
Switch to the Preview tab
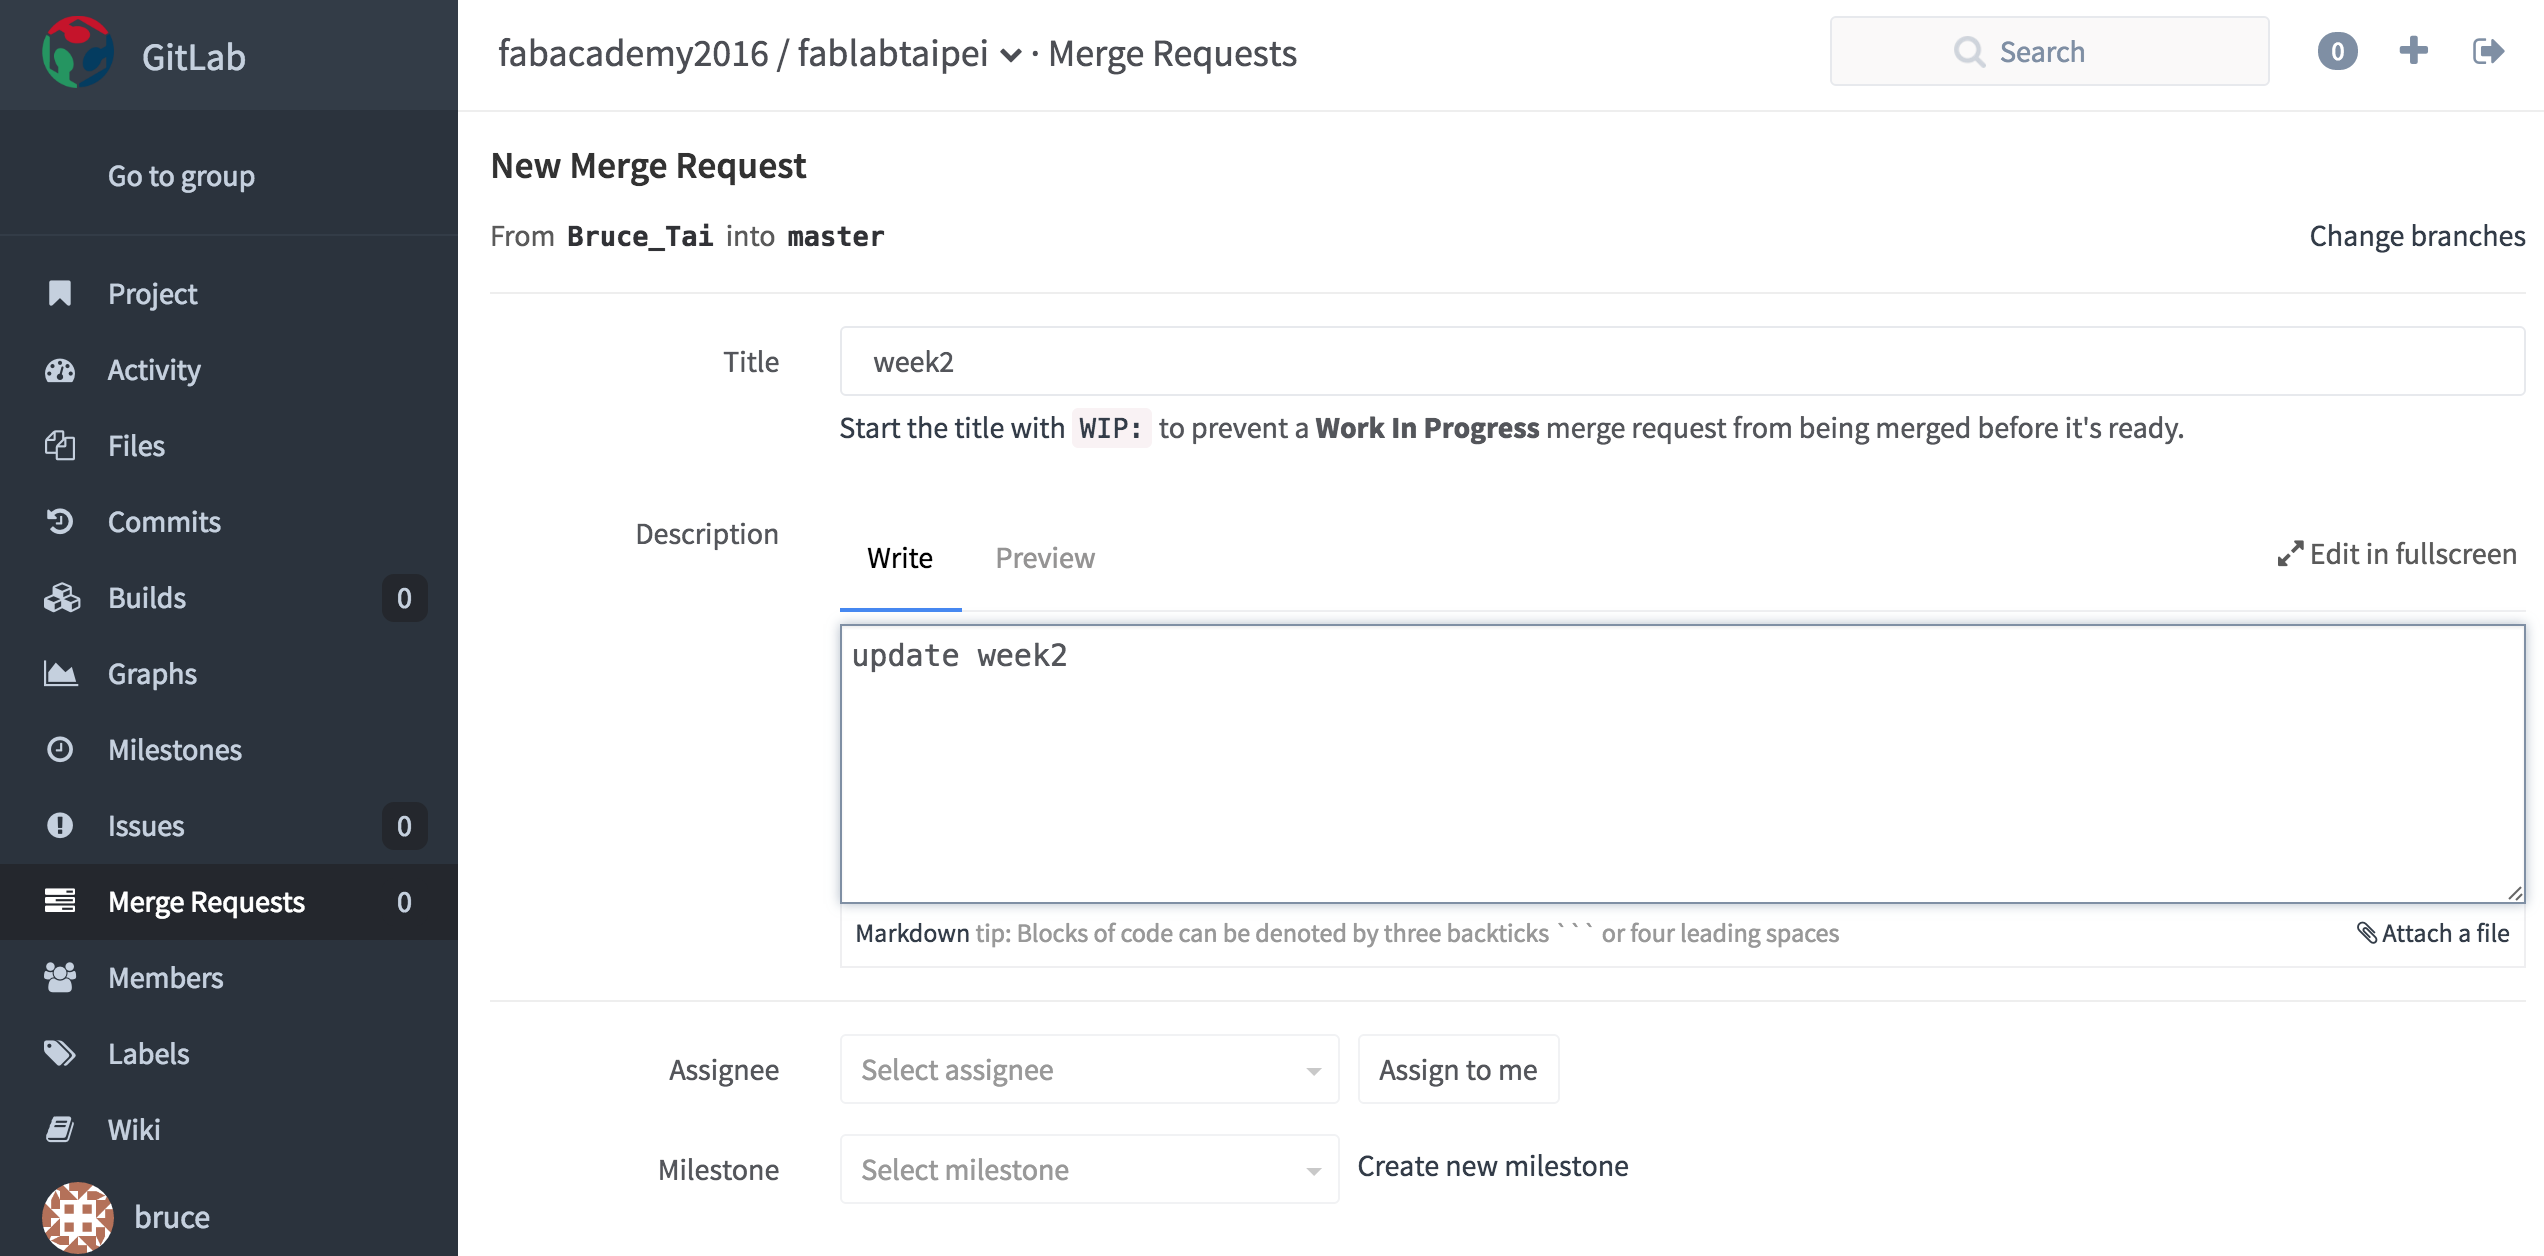(1045, 558)
